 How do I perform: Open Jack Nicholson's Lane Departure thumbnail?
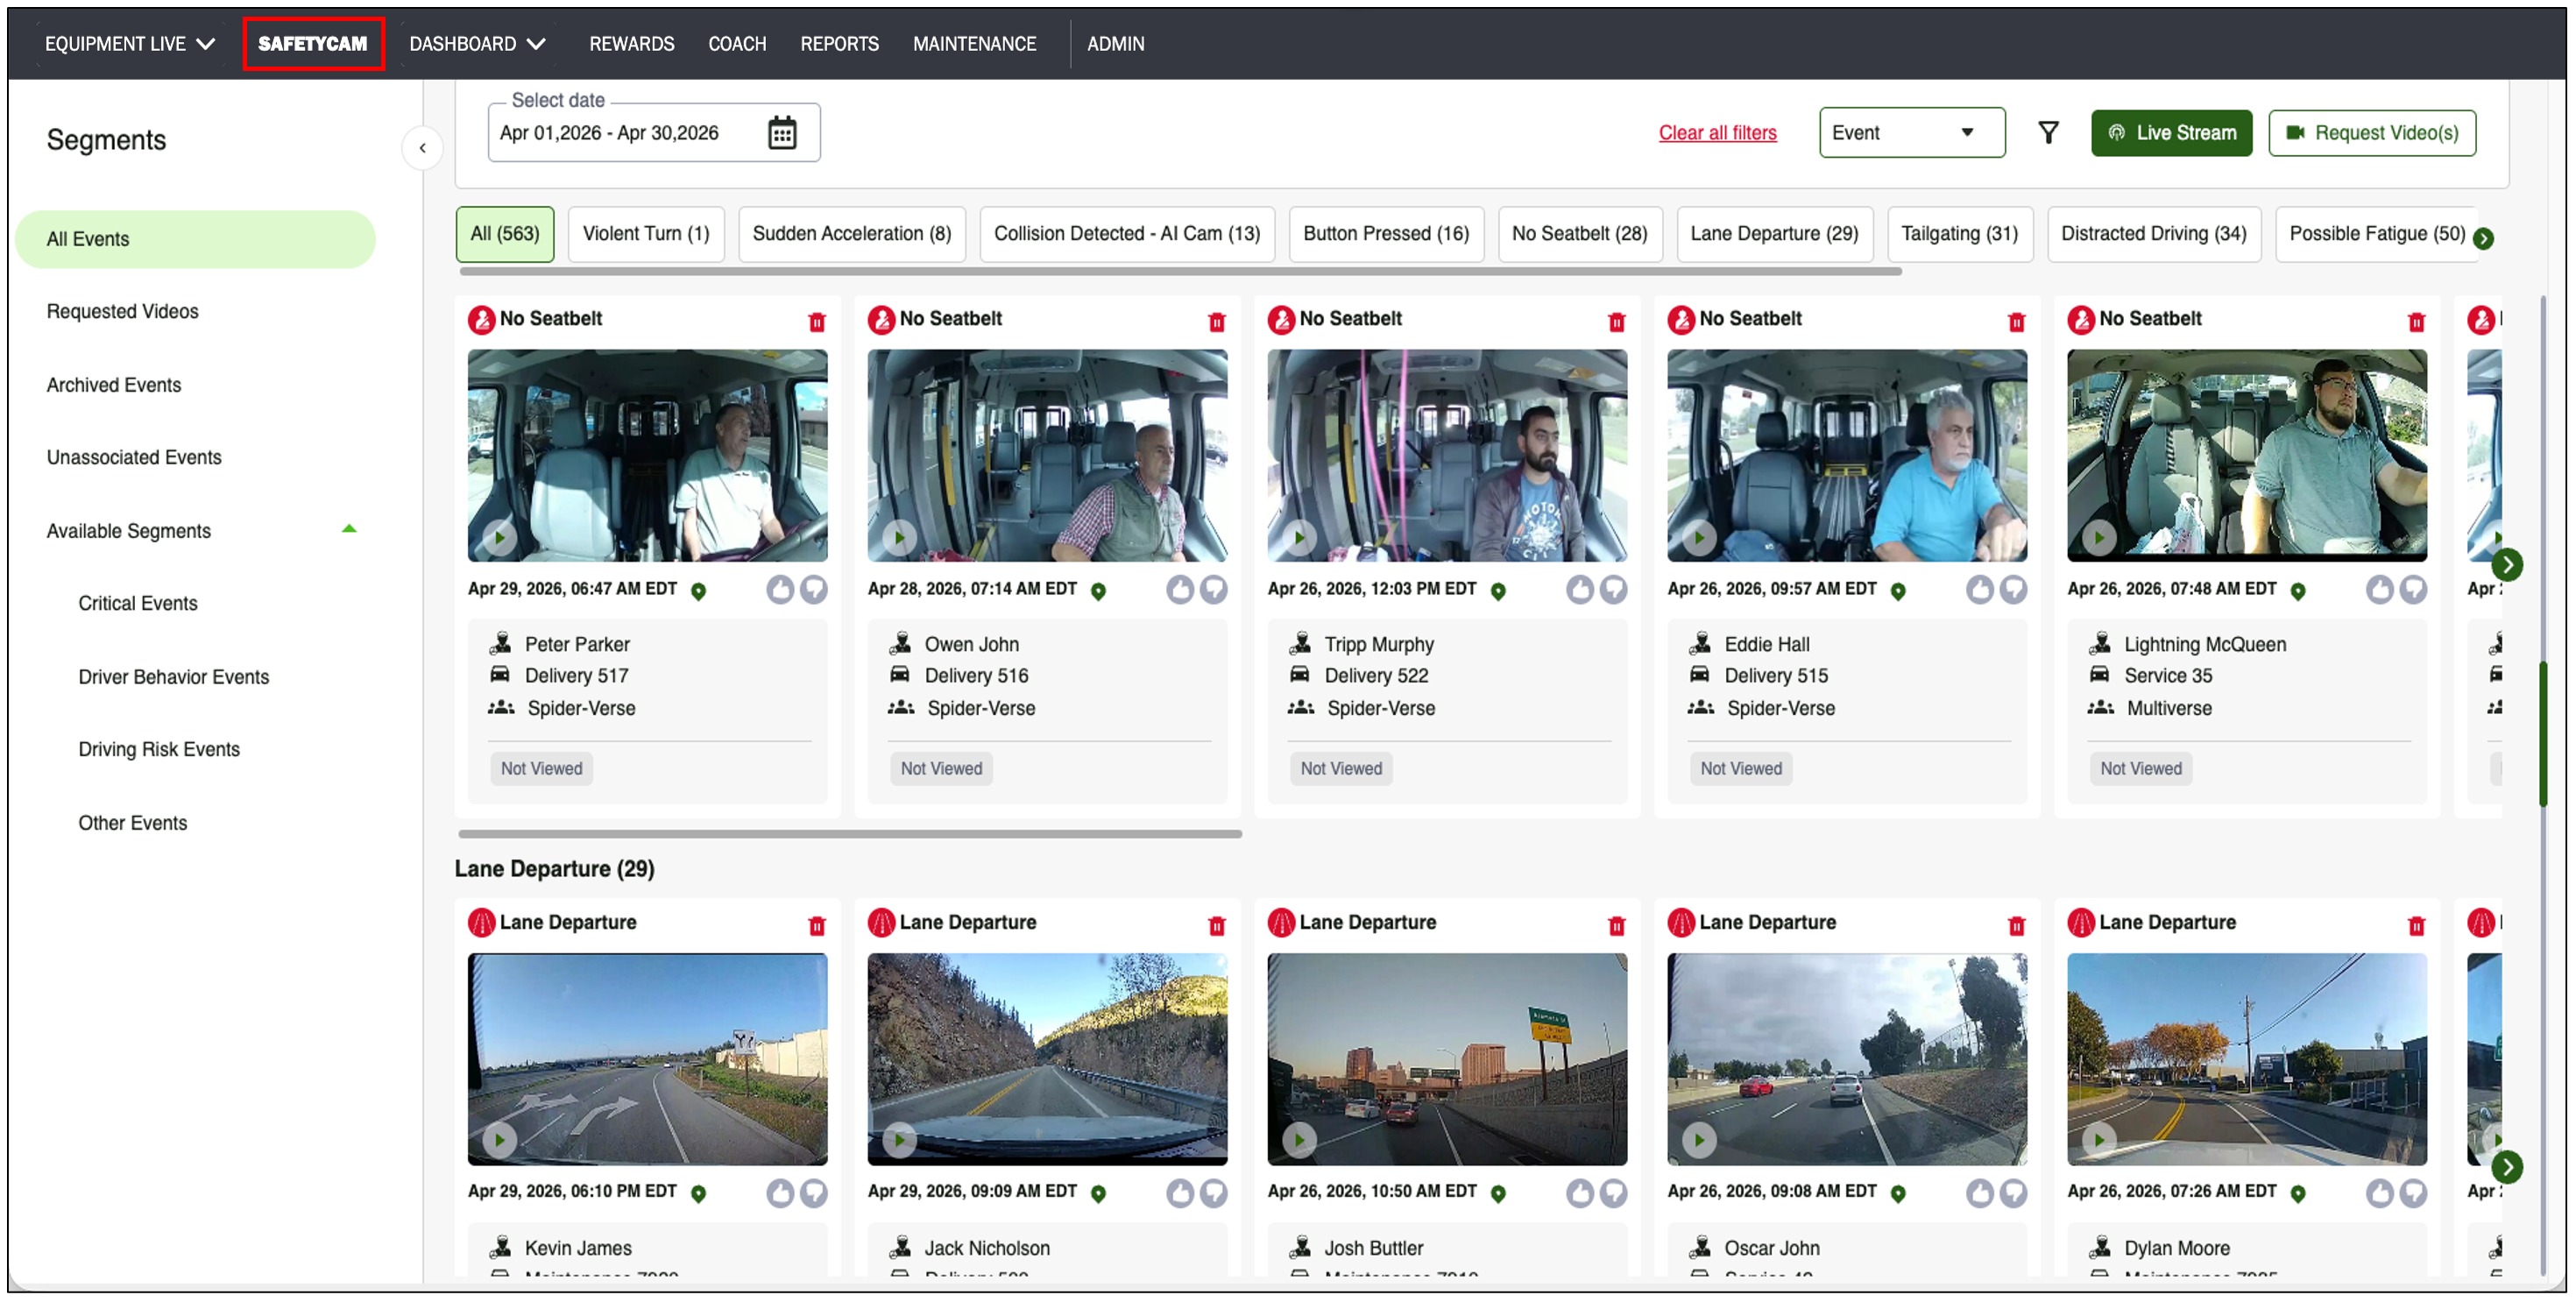pos(1047,1058)
